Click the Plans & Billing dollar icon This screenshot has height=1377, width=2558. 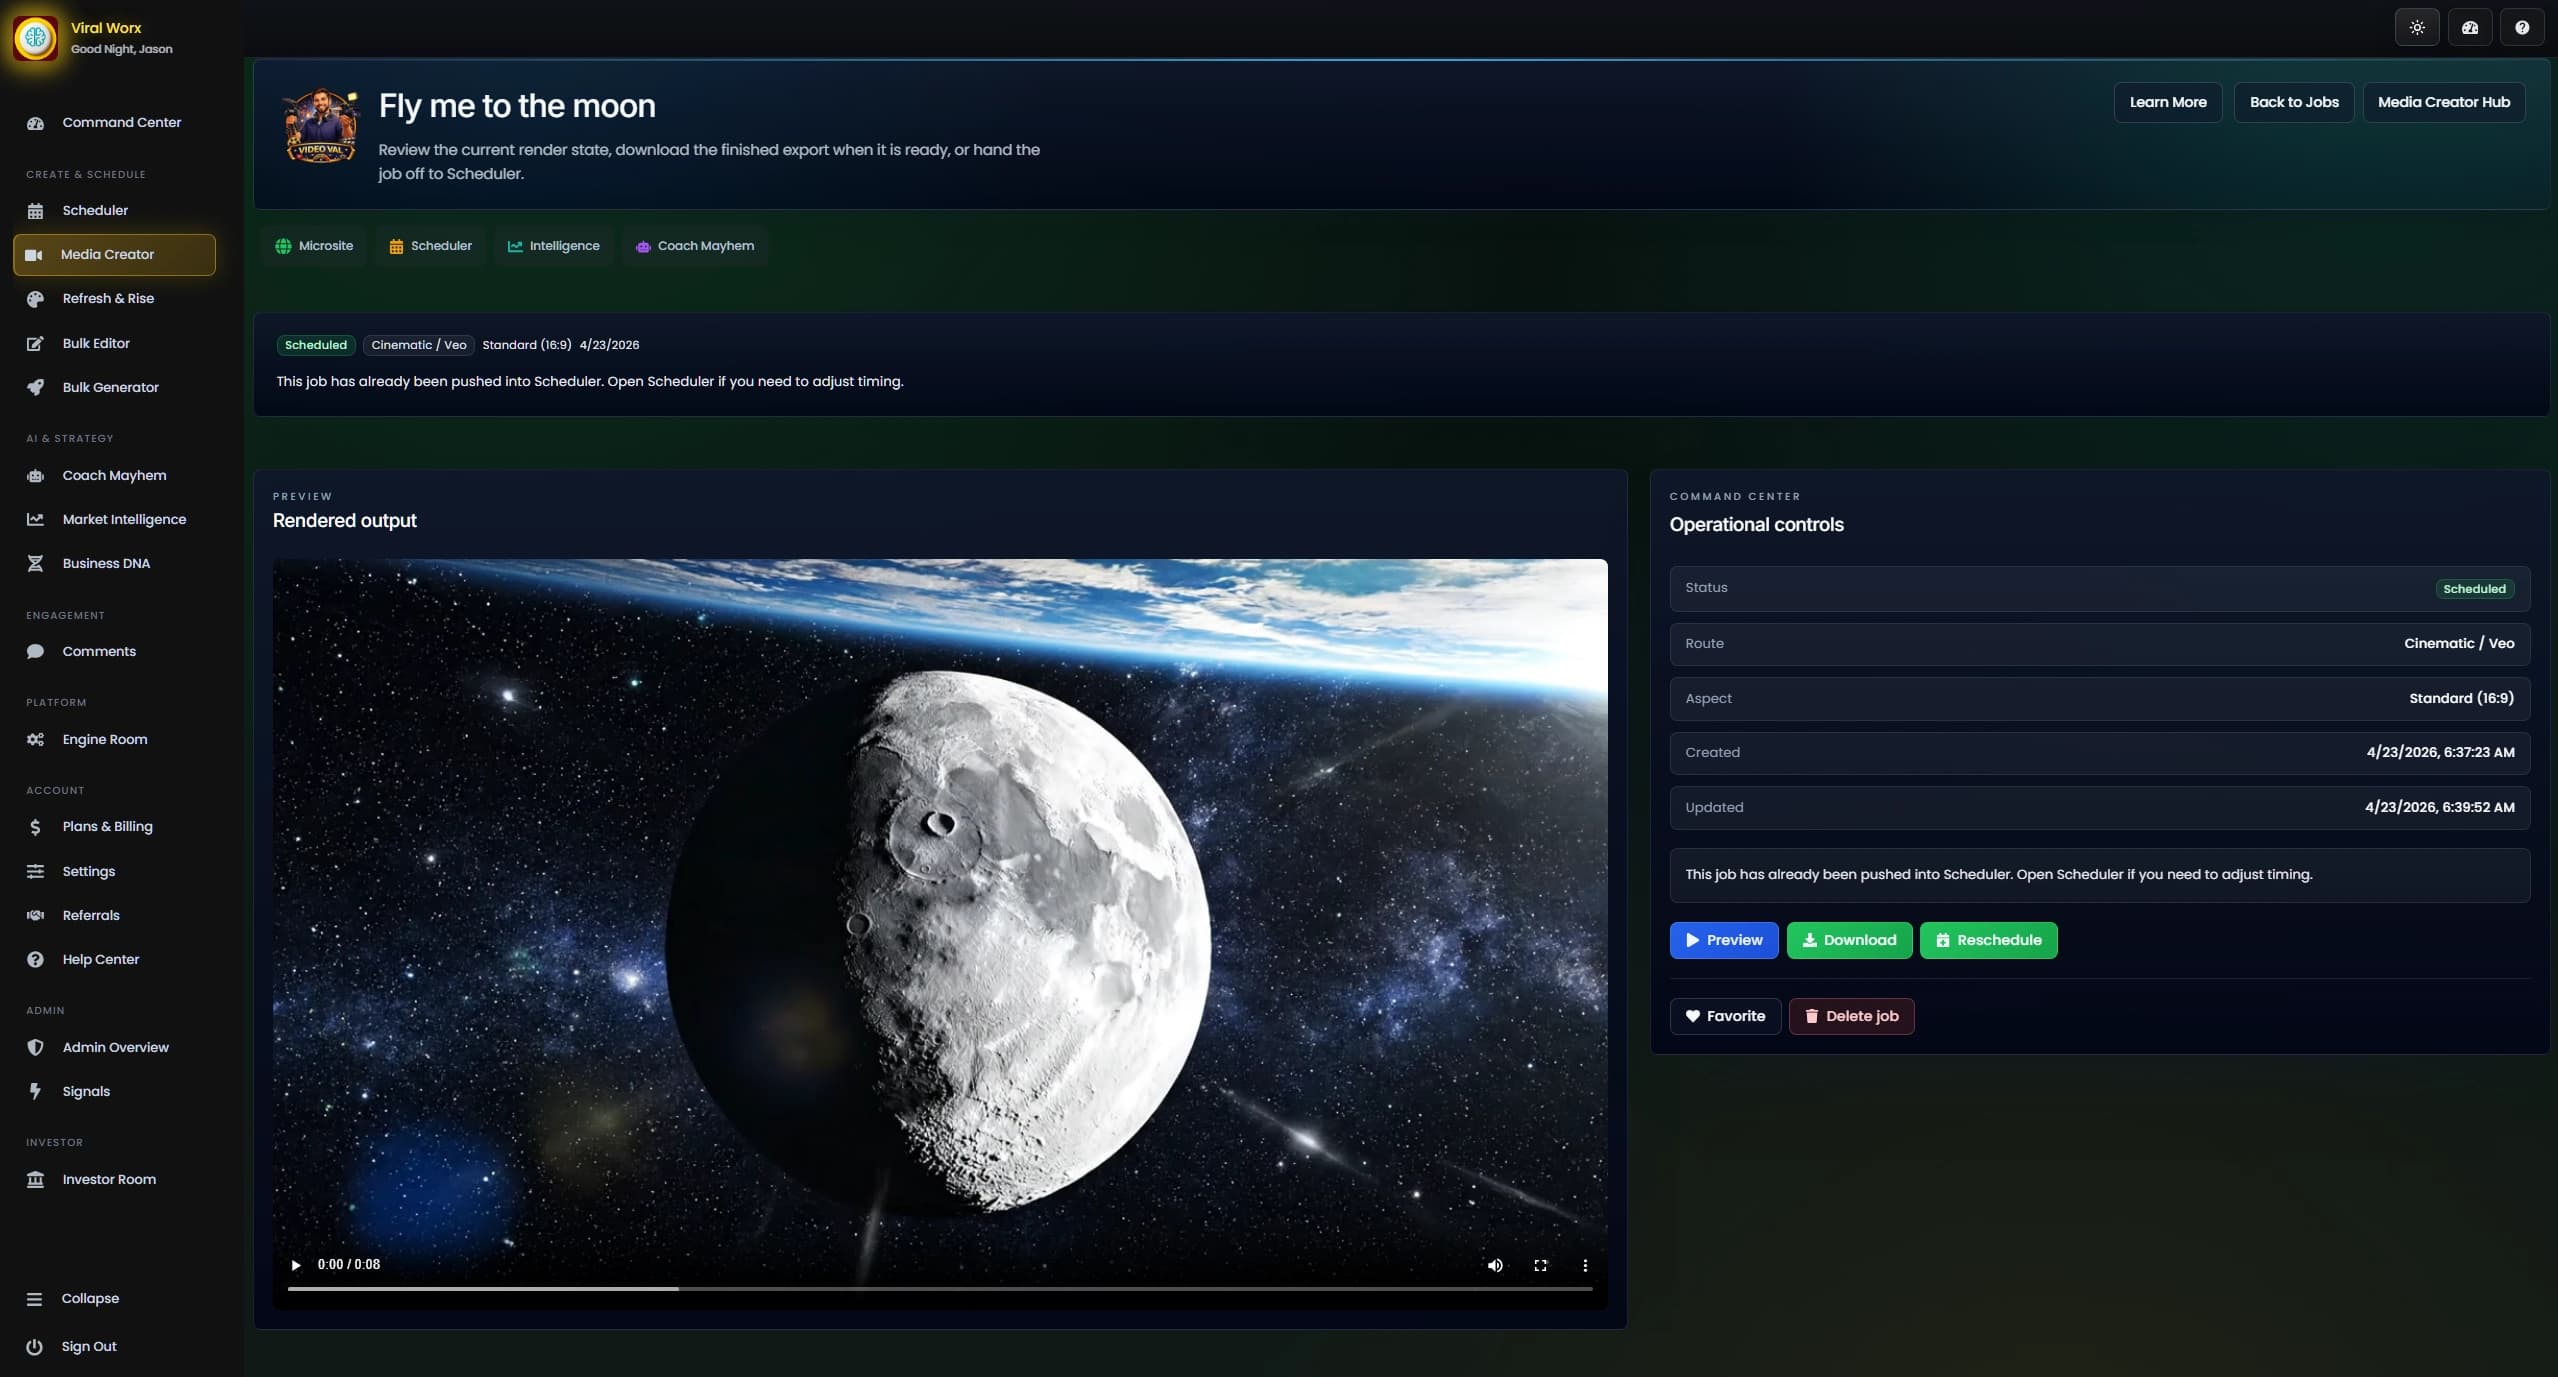point(35,827)
